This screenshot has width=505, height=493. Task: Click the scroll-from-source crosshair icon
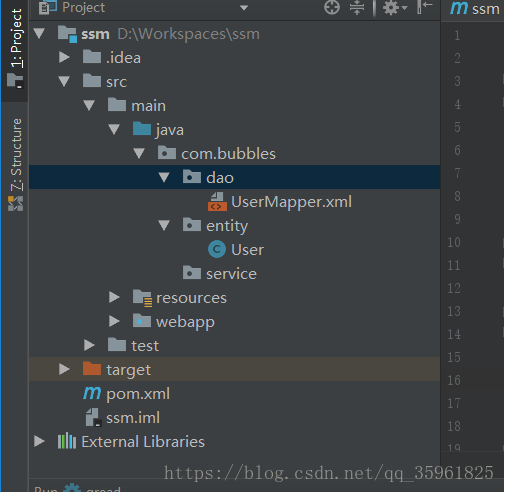tap(332, 7)
